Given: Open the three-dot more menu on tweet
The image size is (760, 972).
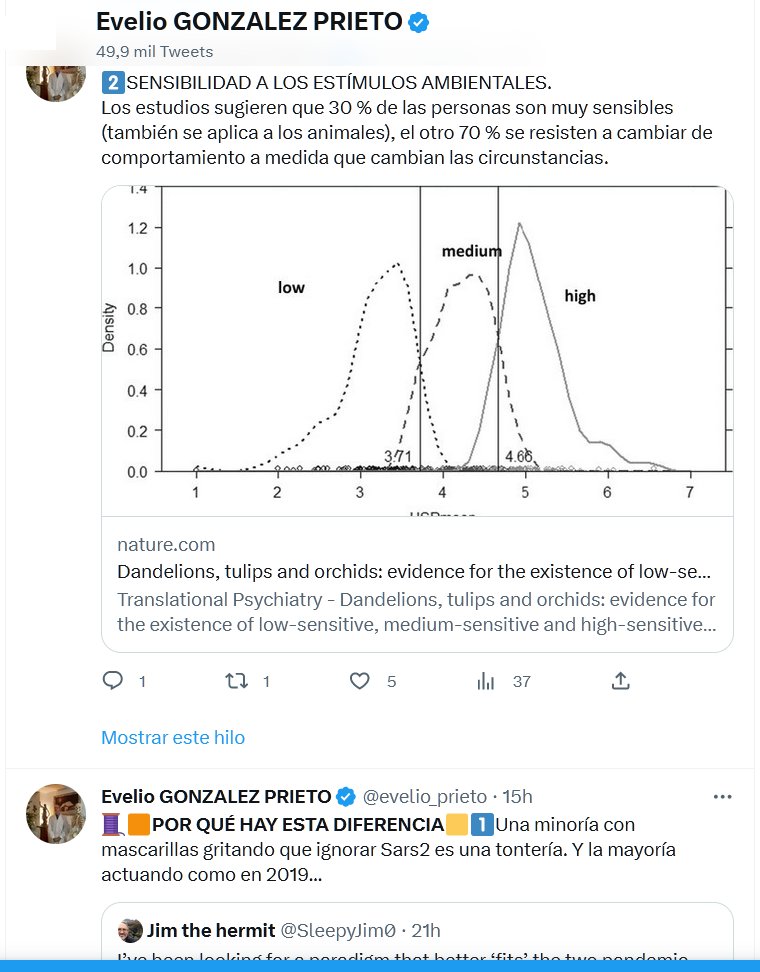Looking at the screenshot, I should pyautogui.click(x=722, y=797).
